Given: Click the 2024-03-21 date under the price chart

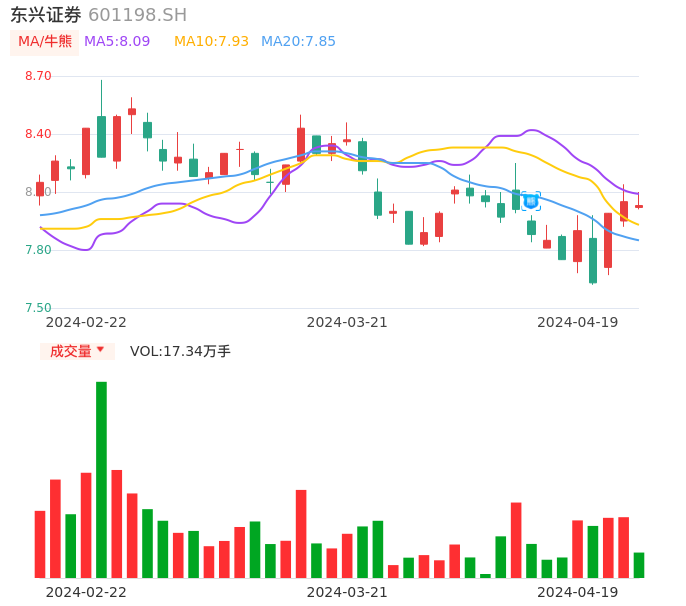Looking at the screenshot, I should pyautogui.click(x=346, y=322).
